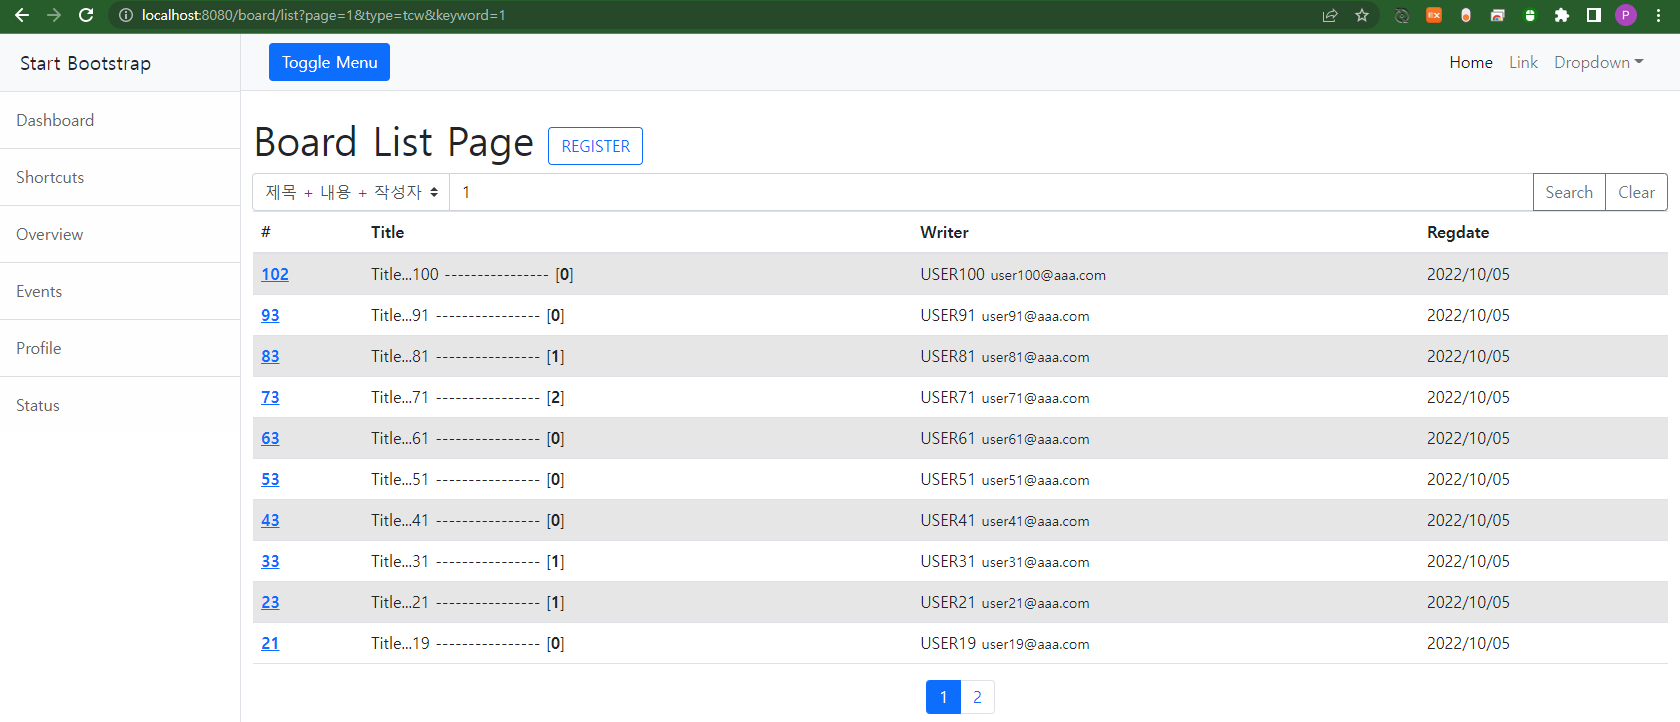Viewport: 1680px width, 722px height.
Task: Open board post number 93
Action: (x=270, y=315)
